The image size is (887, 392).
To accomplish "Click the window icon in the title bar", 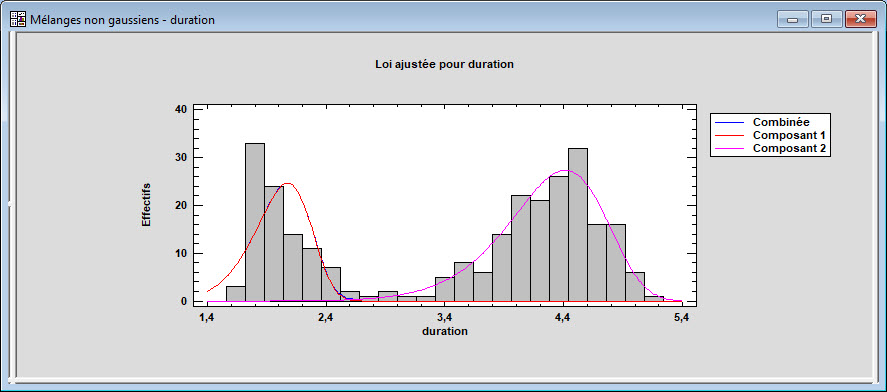I will (18, 19).
